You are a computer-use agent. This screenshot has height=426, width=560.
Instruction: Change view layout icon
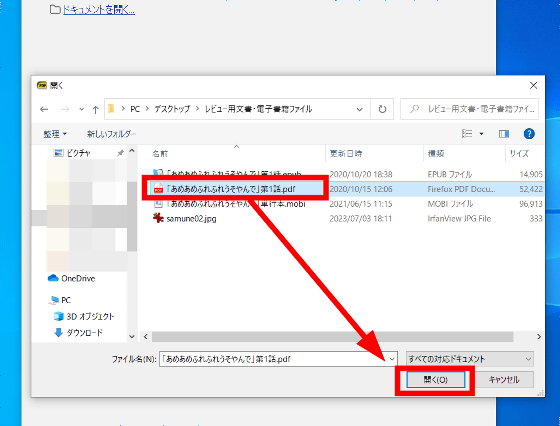tap(467, 134)
